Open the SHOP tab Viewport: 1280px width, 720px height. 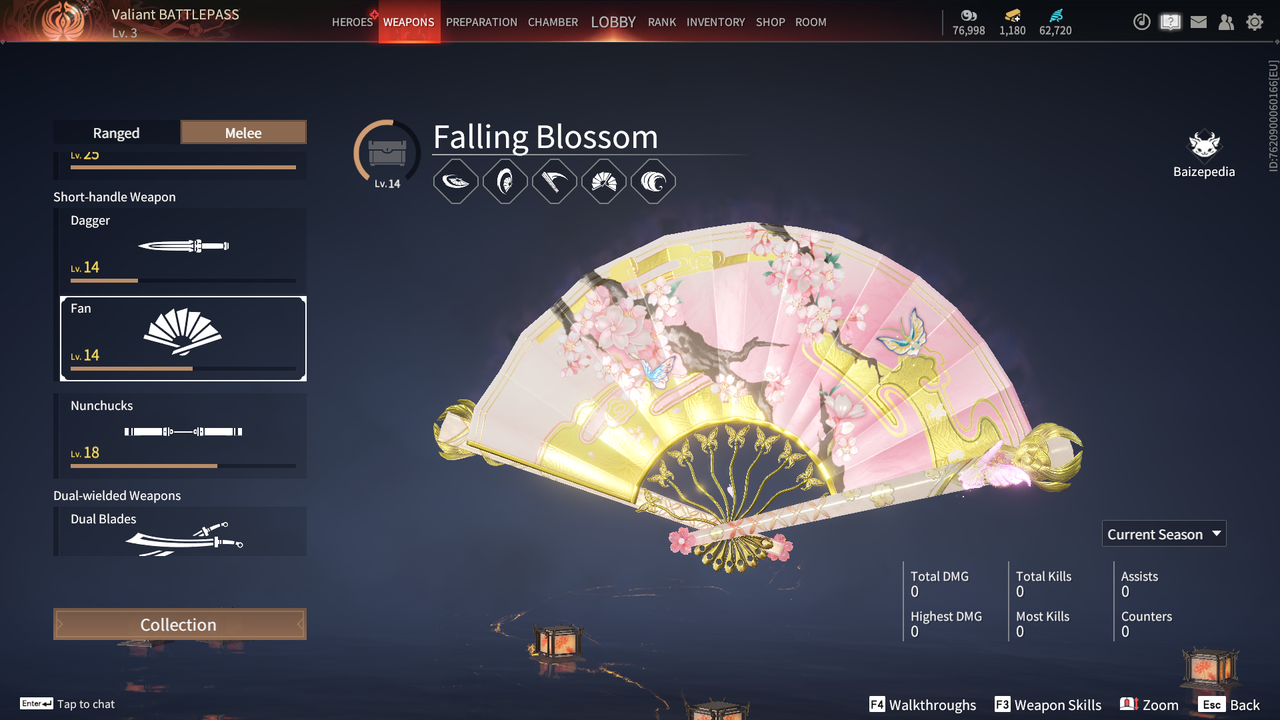(770, 22)
